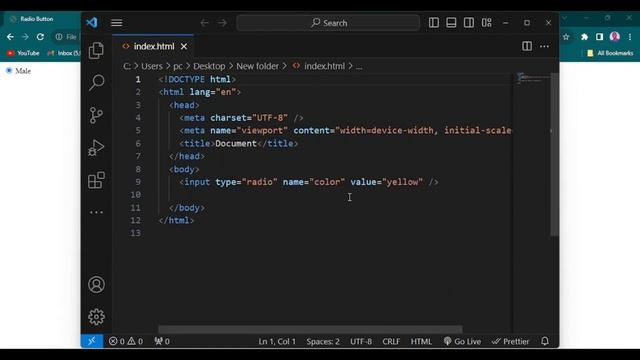Open the Search view in activity bar

pyautogui.click(x=96, y=82)
